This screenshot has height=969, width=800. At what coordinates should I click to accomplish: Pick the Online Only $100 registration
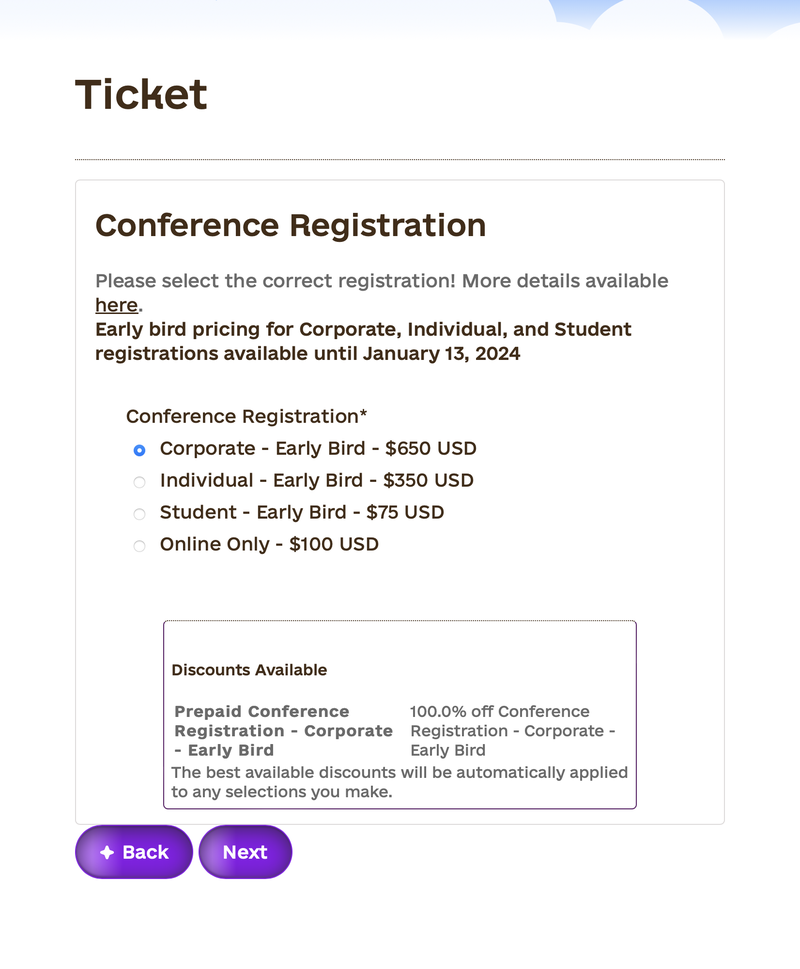click(x=269, y=545)
